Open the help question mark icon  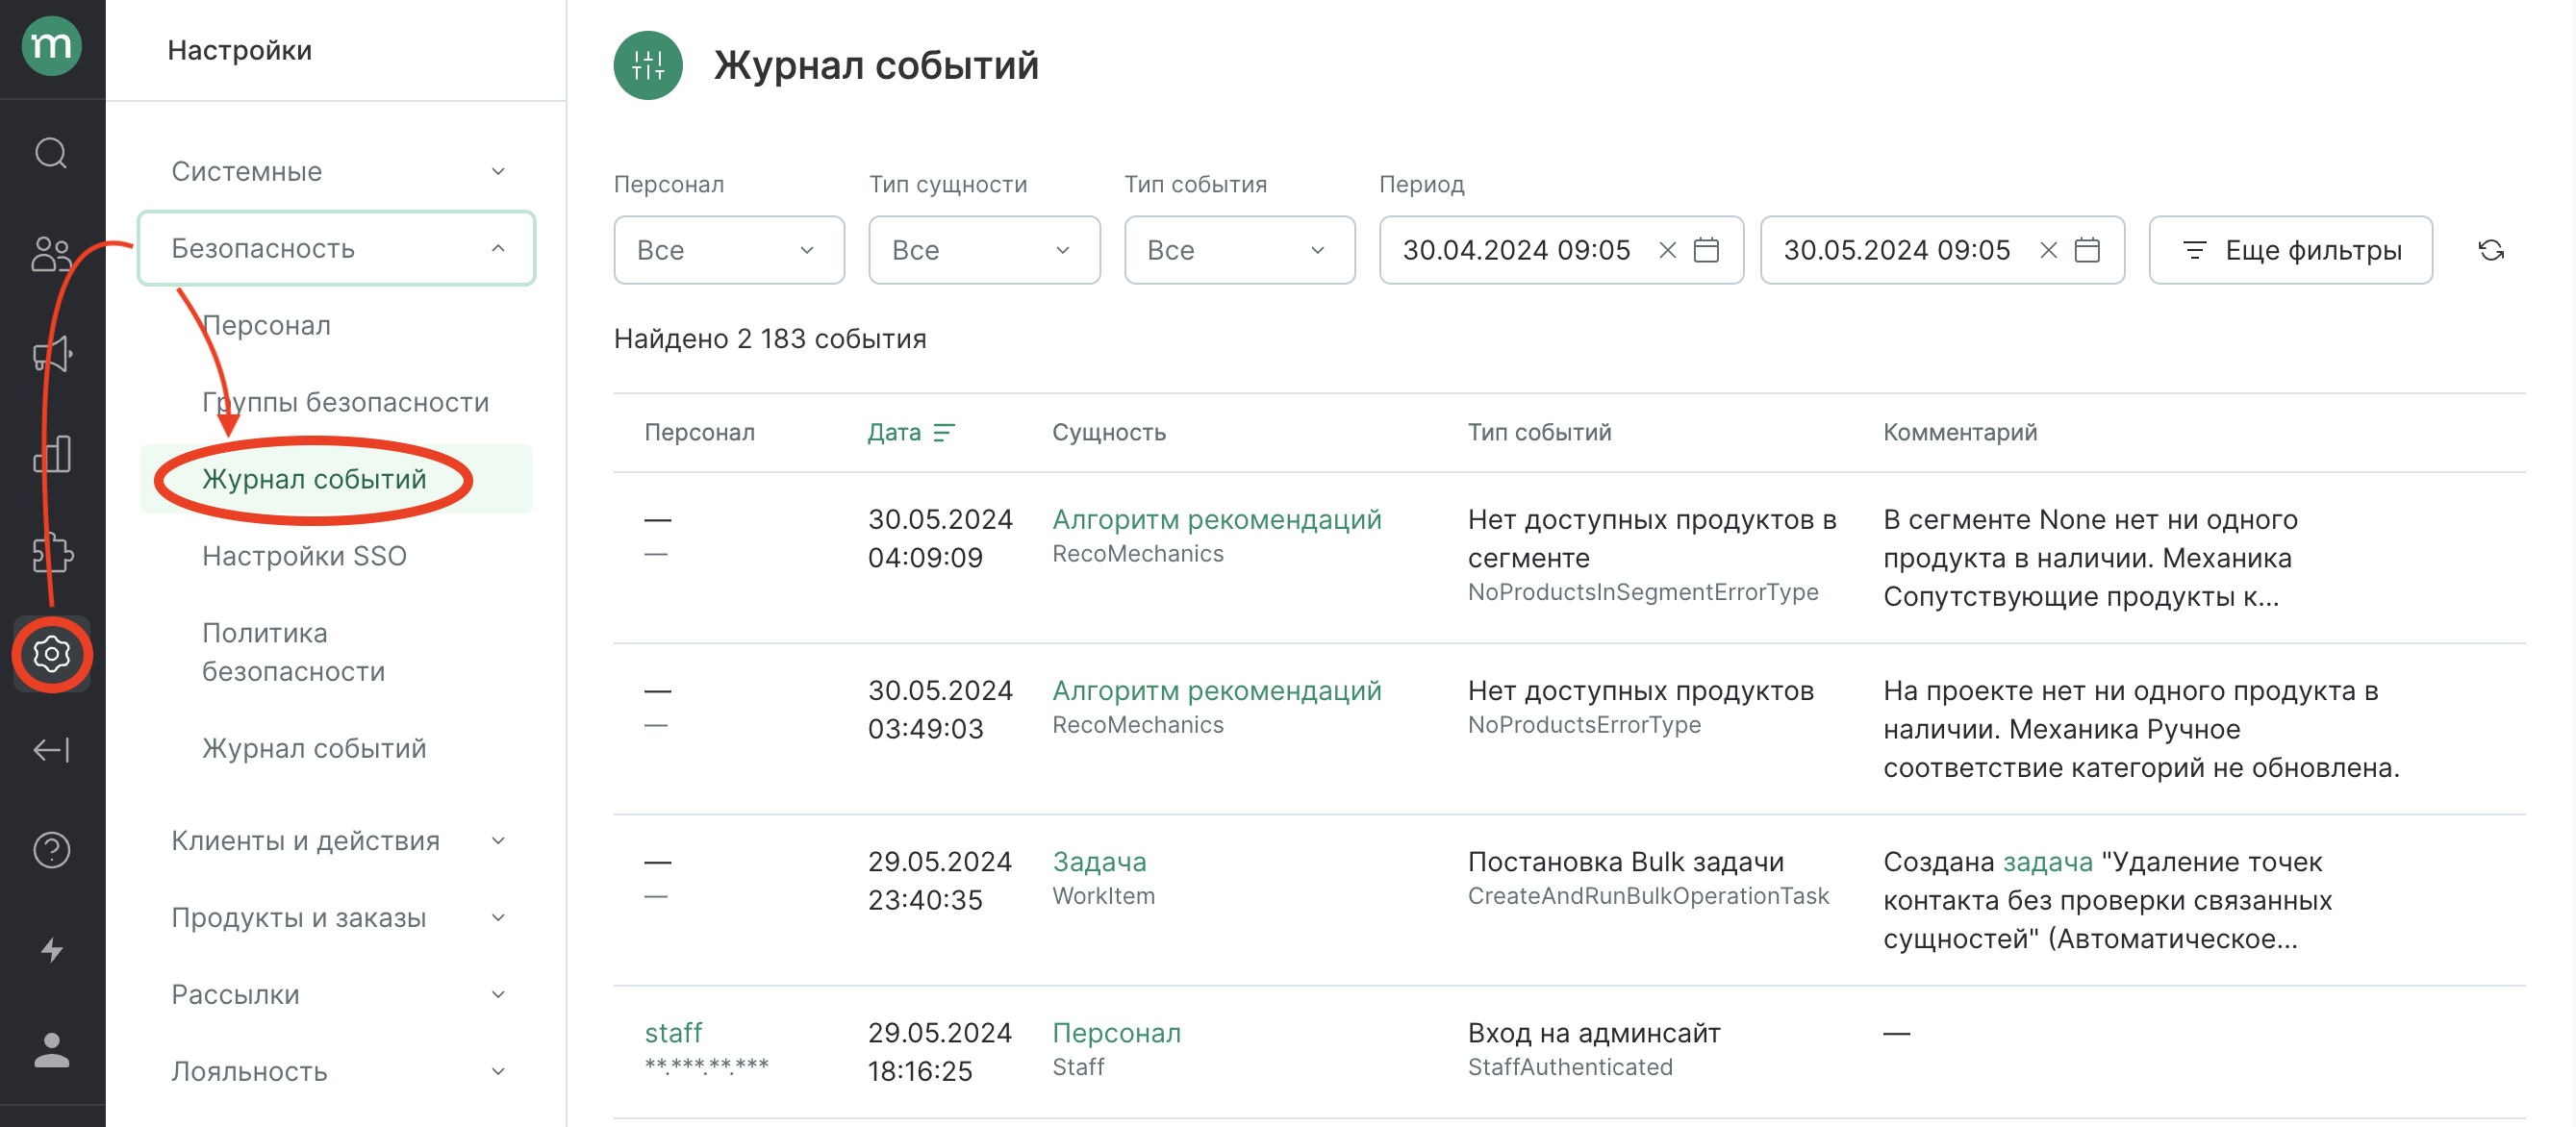tap(52, 850)
